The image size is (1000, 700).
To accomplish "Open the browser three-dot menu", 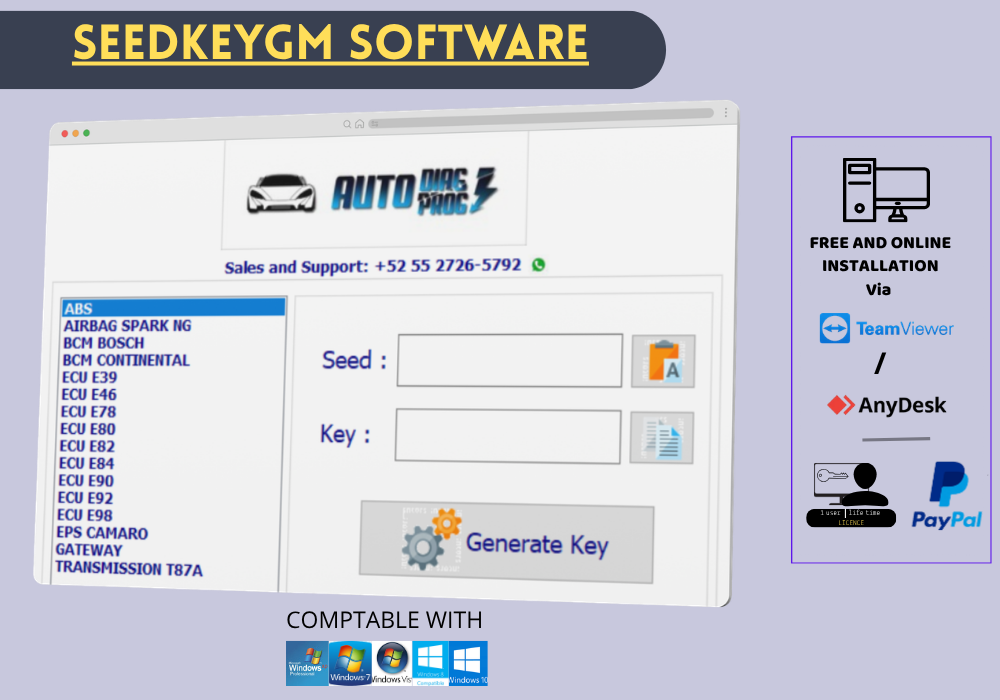I will click(x=725, y=113).
